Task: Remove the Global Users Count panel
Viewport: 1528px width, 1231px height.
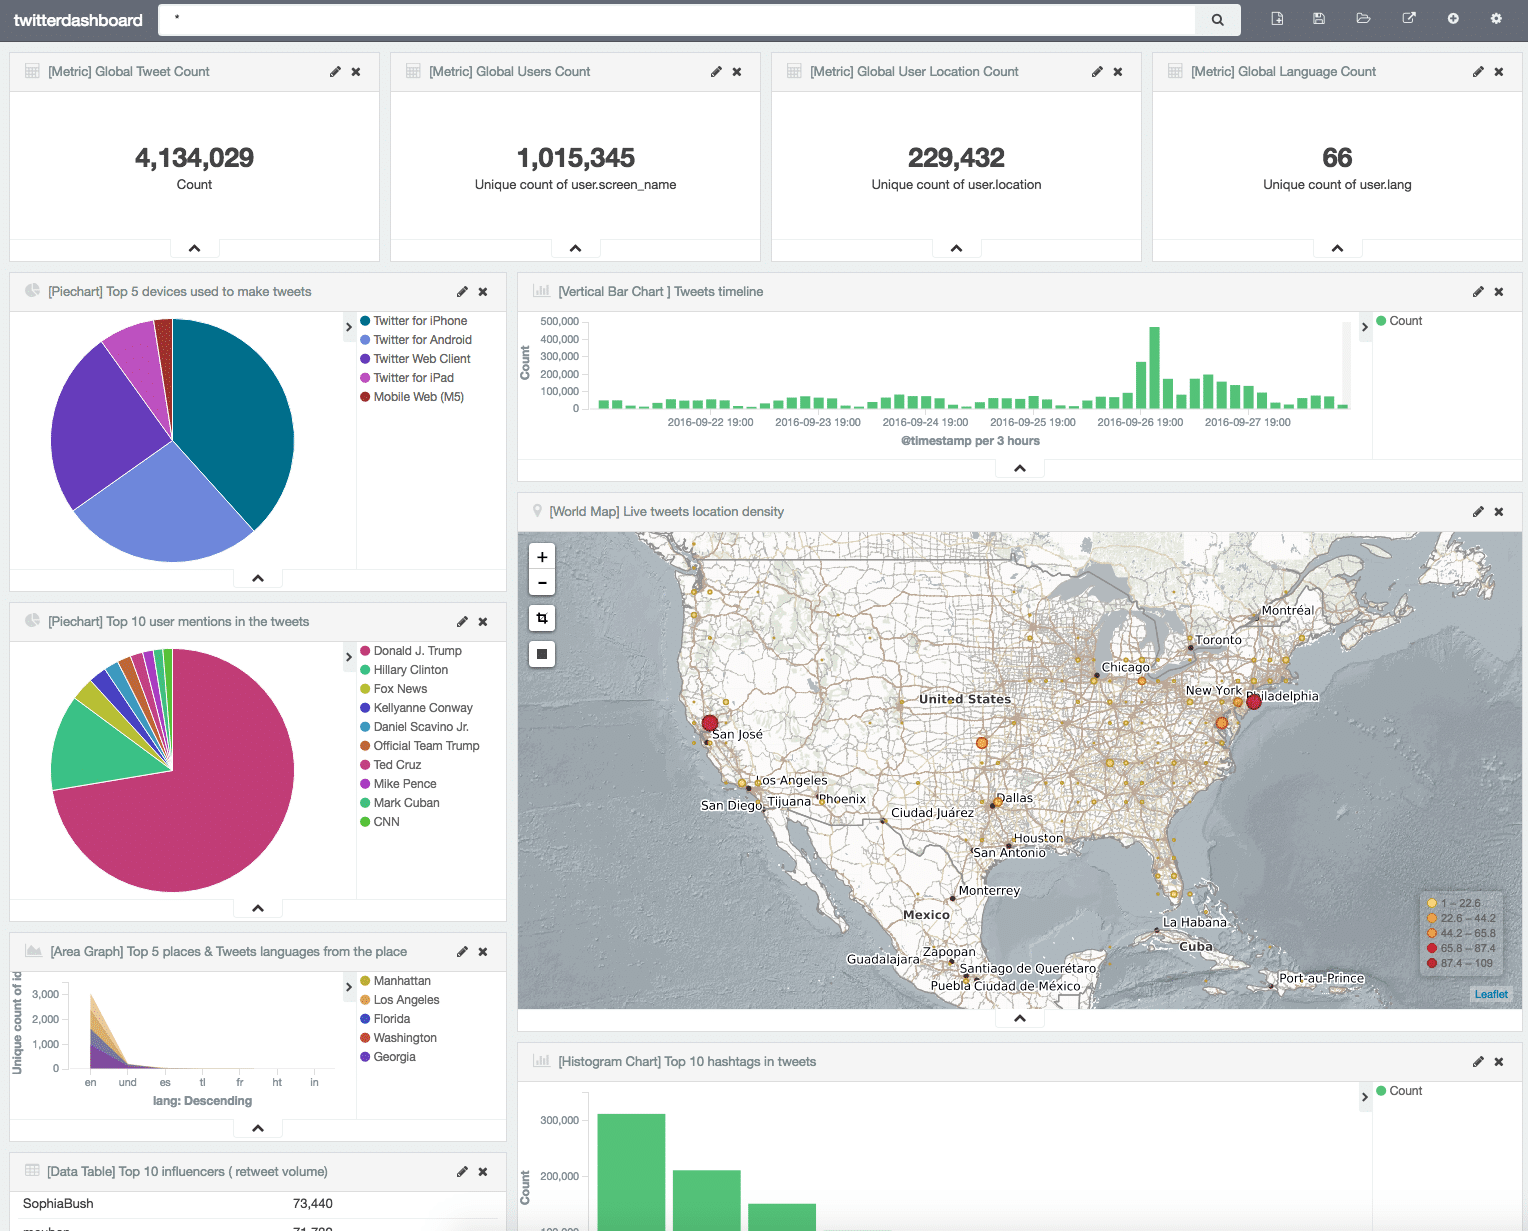Action: (x=737, y=72)
